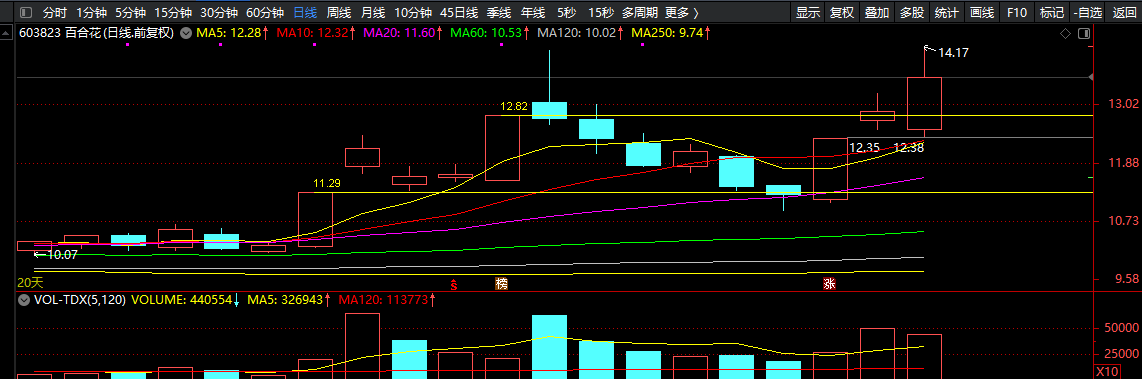Open the VOL-TDX indicator dropdown arrow
This screenshot has height=379, width=1142.
[x=25, y=299]
